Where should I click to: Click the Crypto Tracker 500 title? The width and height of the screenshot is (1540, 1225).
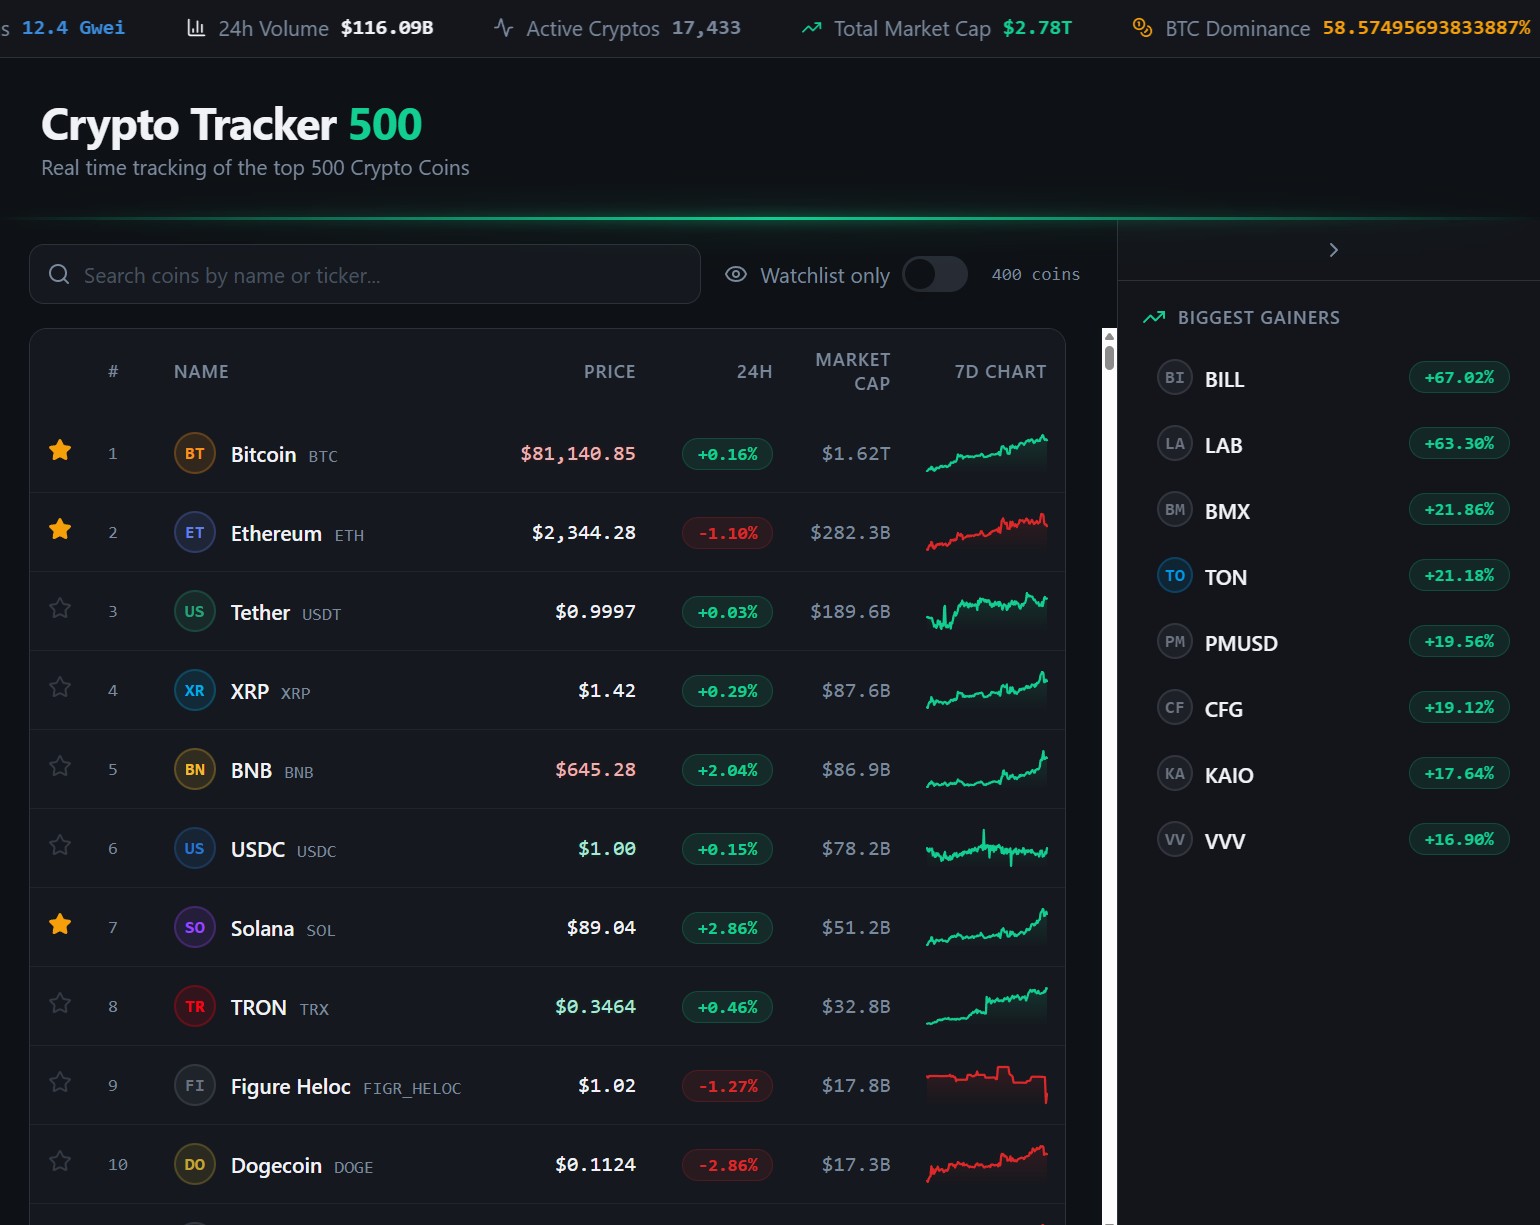(x=231, y=125)
